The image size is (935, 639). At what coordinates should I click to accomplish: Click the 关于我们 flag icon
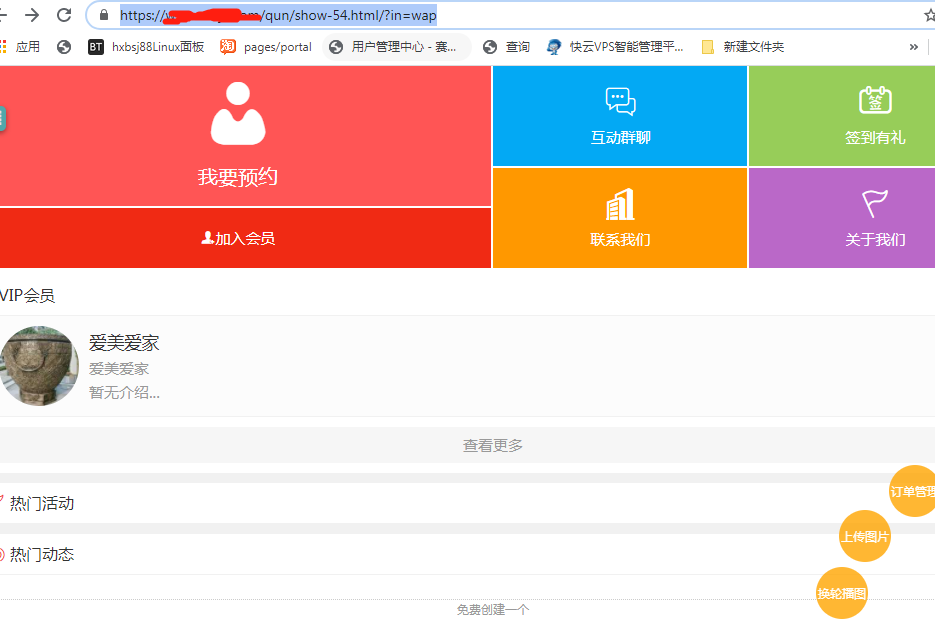(x=875, y=203)
